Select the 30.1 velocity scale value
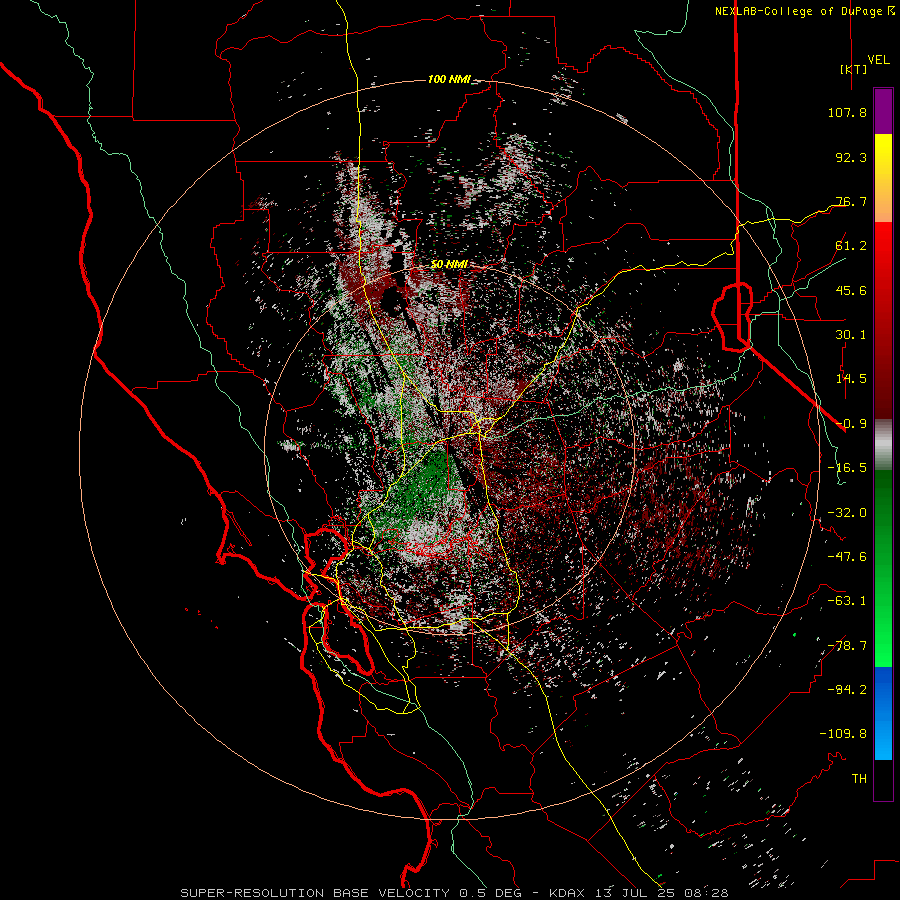900x900 pixels. [851, 335]
